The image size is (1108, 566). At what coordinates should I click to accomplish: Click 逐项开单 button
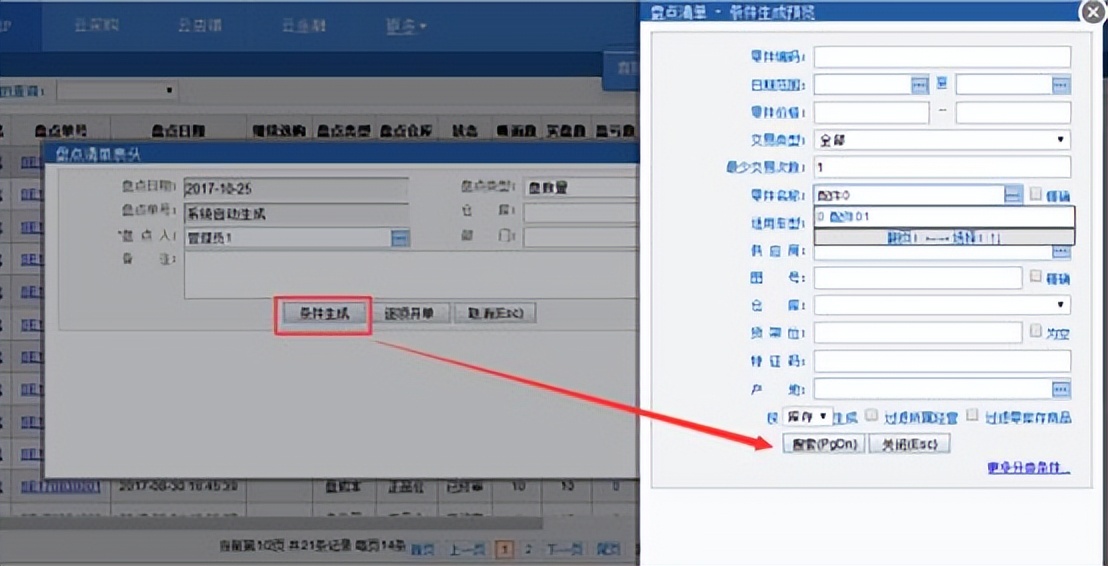[408, 313]
